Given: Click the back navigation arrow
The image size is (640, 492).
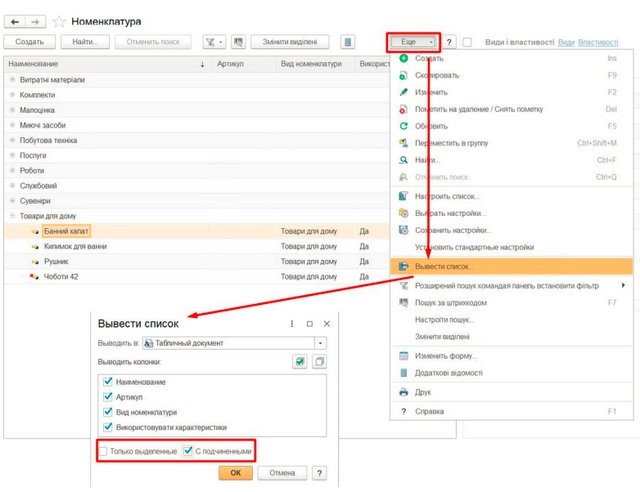Looking at the screenshot, I should coord(14,20).
